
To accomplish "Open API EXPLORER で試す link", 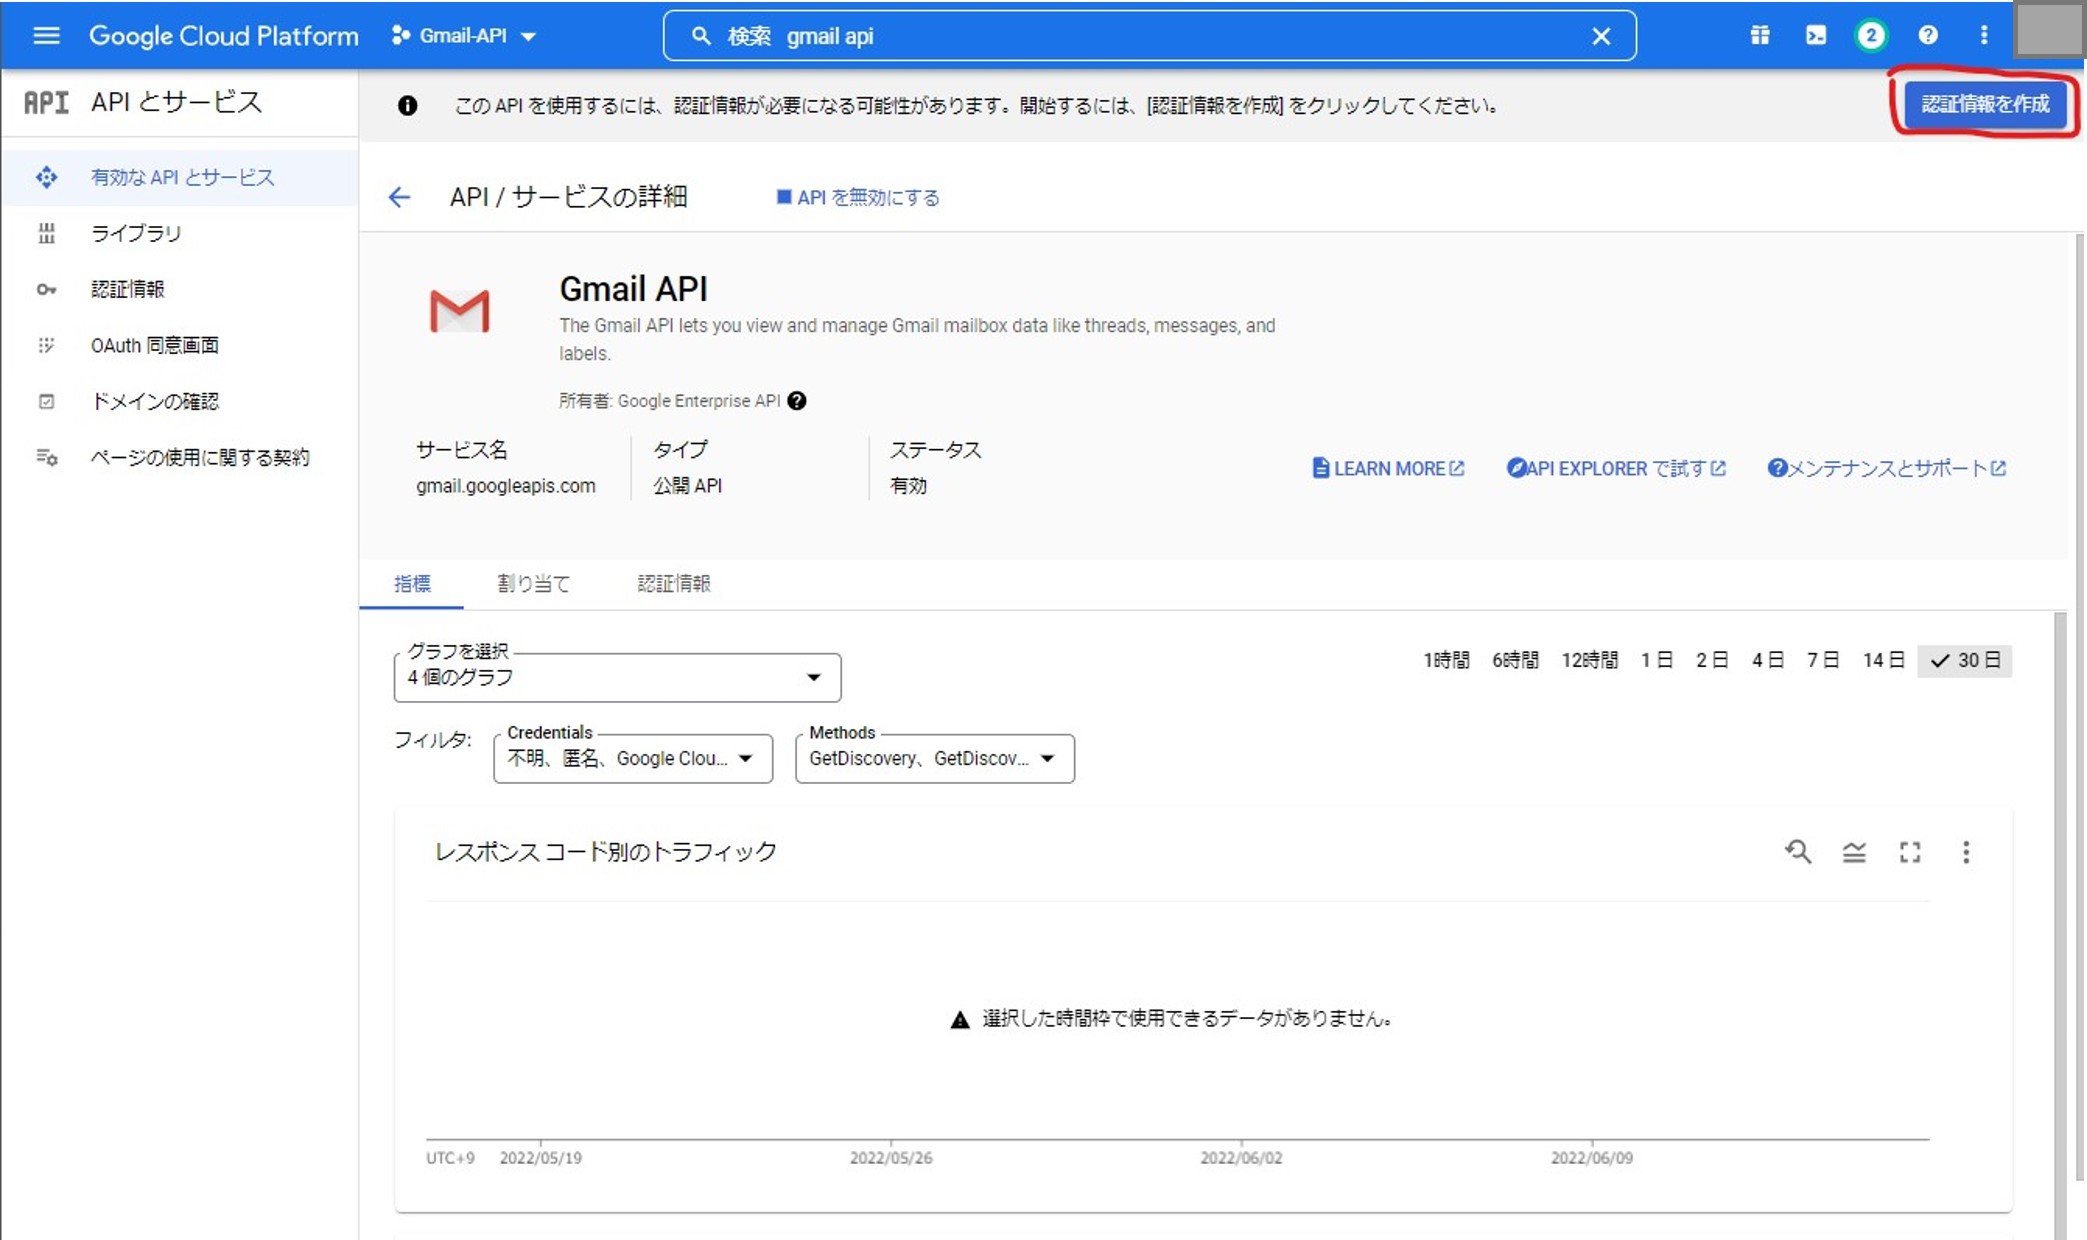I will pos(1616,468).
